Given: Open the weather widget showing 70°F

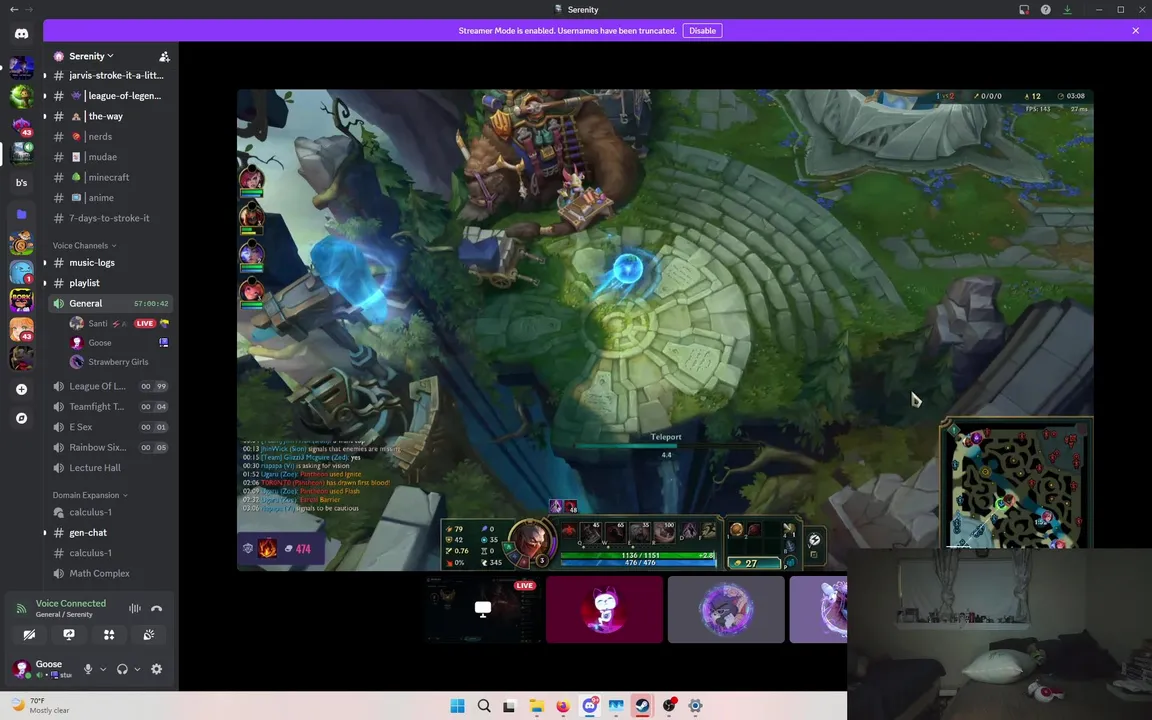Looking at the screenshot, I should (x=41, y=706).
